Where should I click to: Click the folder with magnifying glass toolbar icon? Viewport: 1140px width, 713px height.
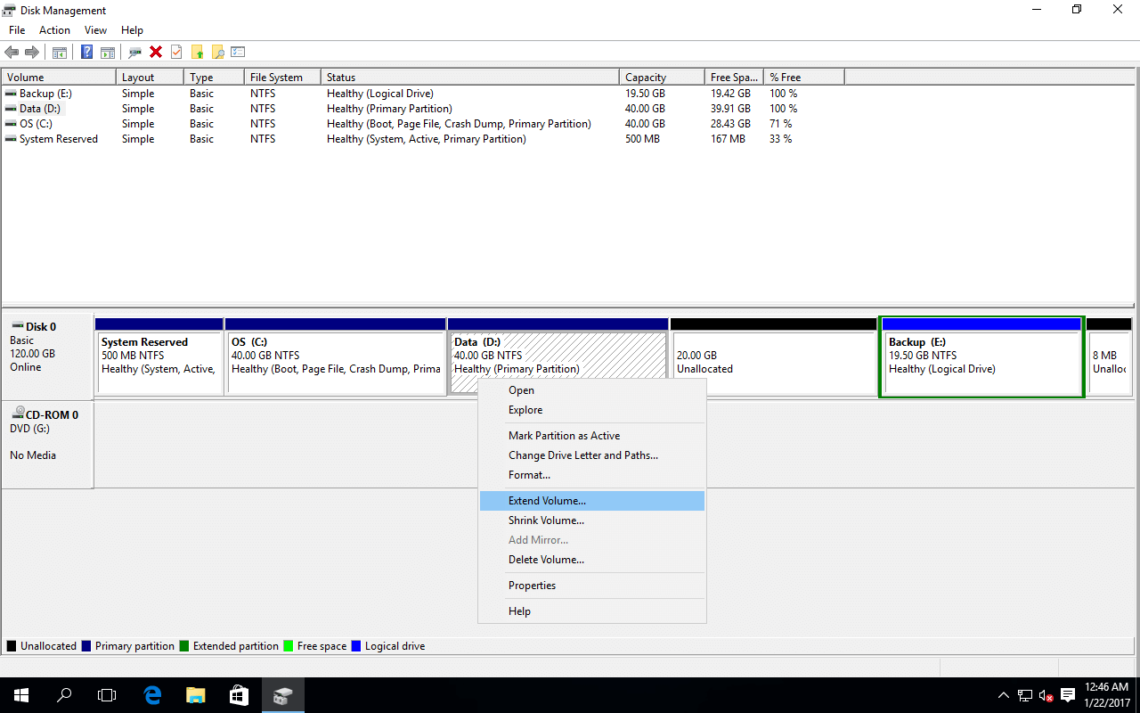coord(219,51)
